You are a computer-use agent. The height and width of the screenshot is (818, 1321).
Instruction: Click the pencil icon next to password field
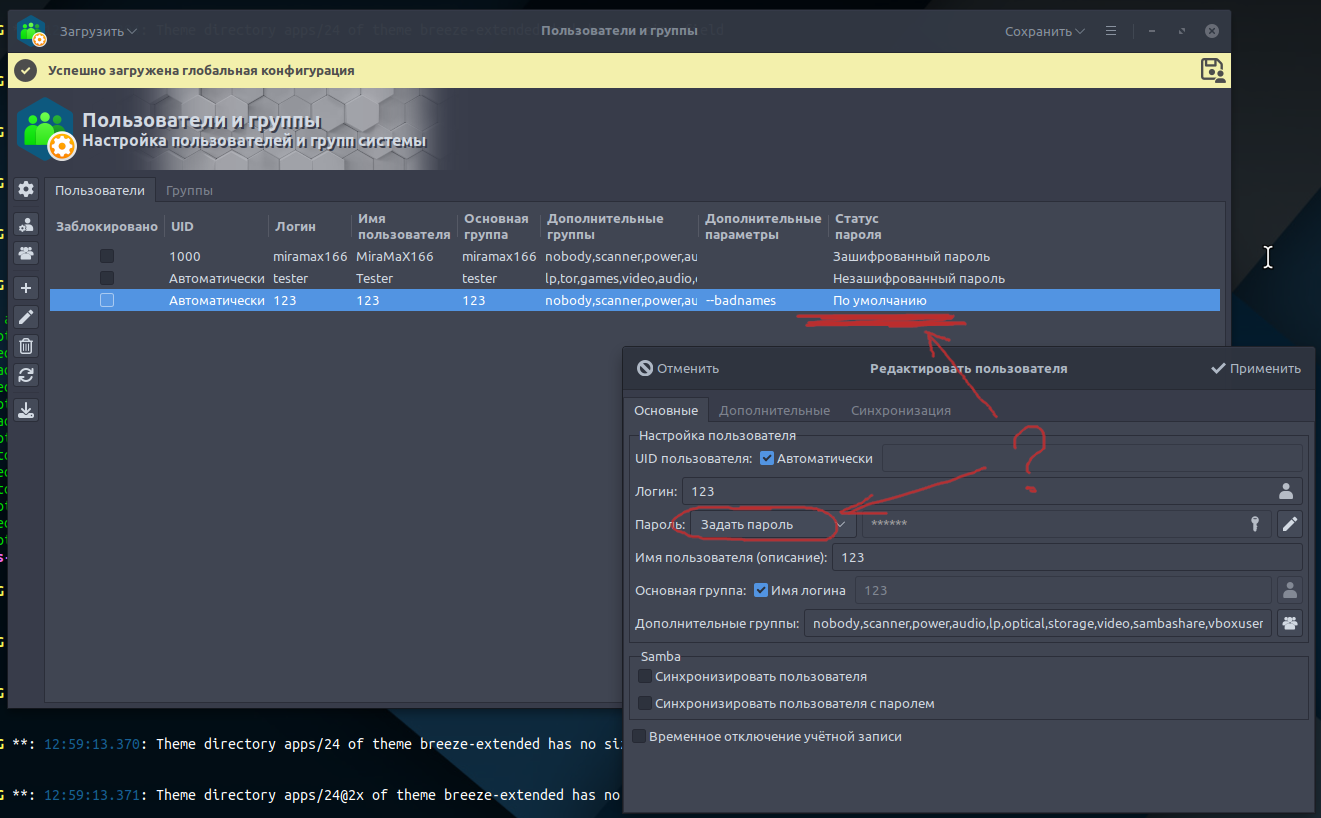tap(1290, 524)
